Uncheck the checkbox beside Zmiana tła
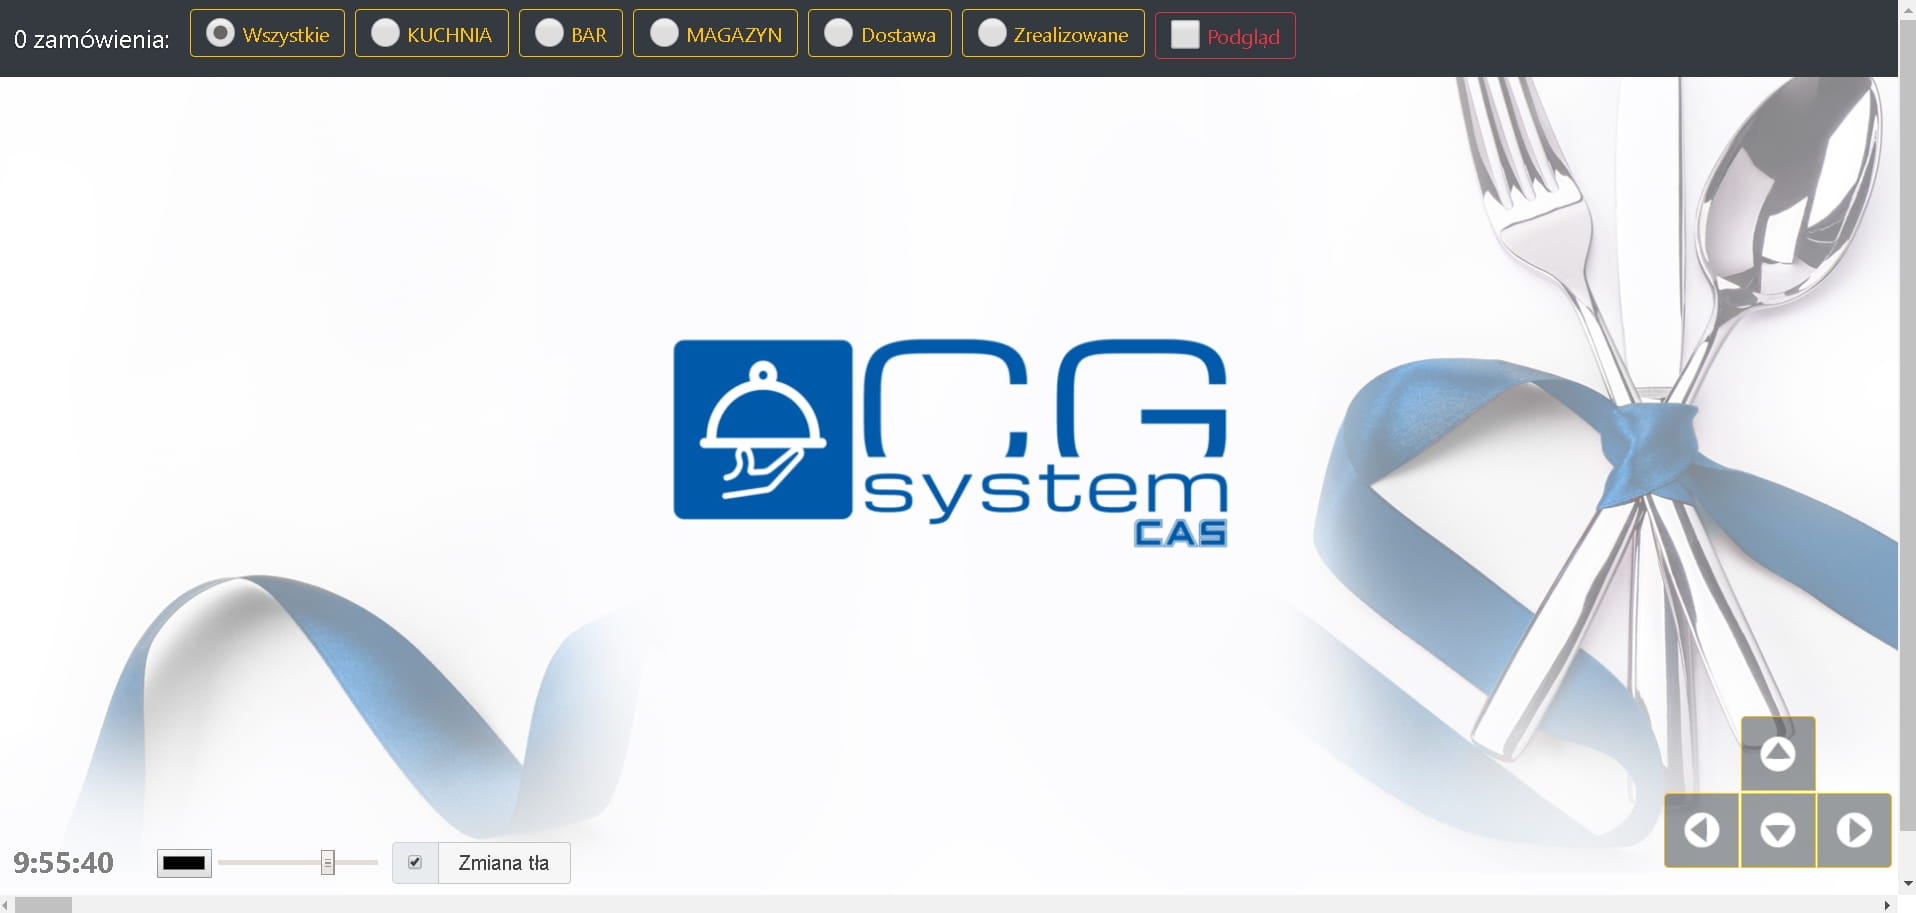 pyautogui.click(x=415, y=862)
